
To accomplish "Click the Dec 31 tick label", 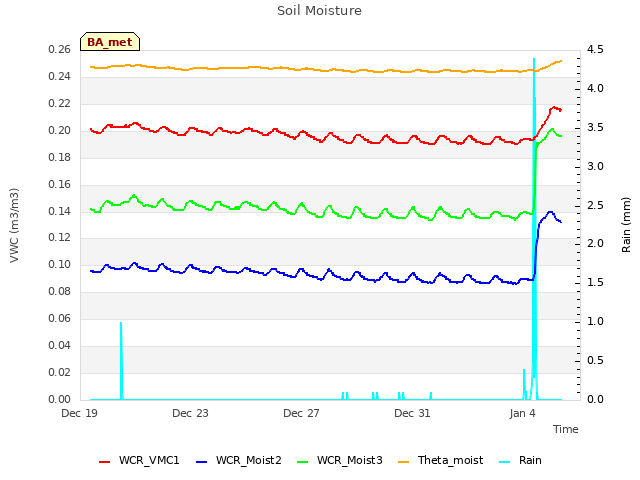I will 412,413.
